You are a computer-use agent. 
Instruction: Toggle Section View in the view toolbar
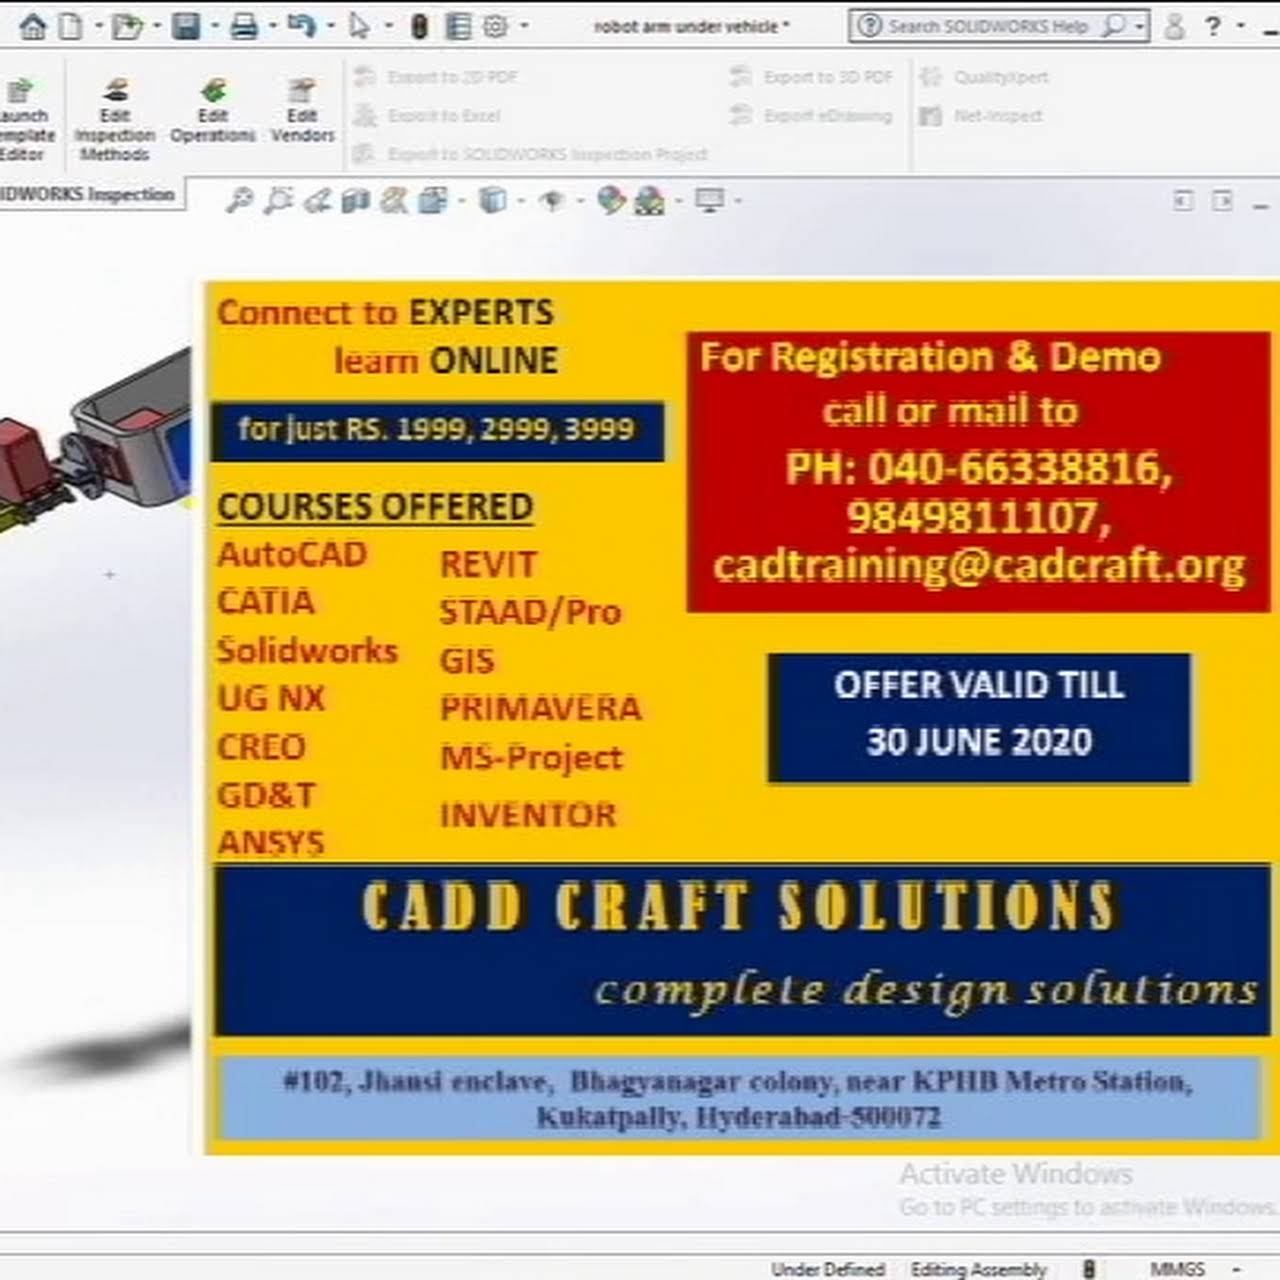coord(355,201)
